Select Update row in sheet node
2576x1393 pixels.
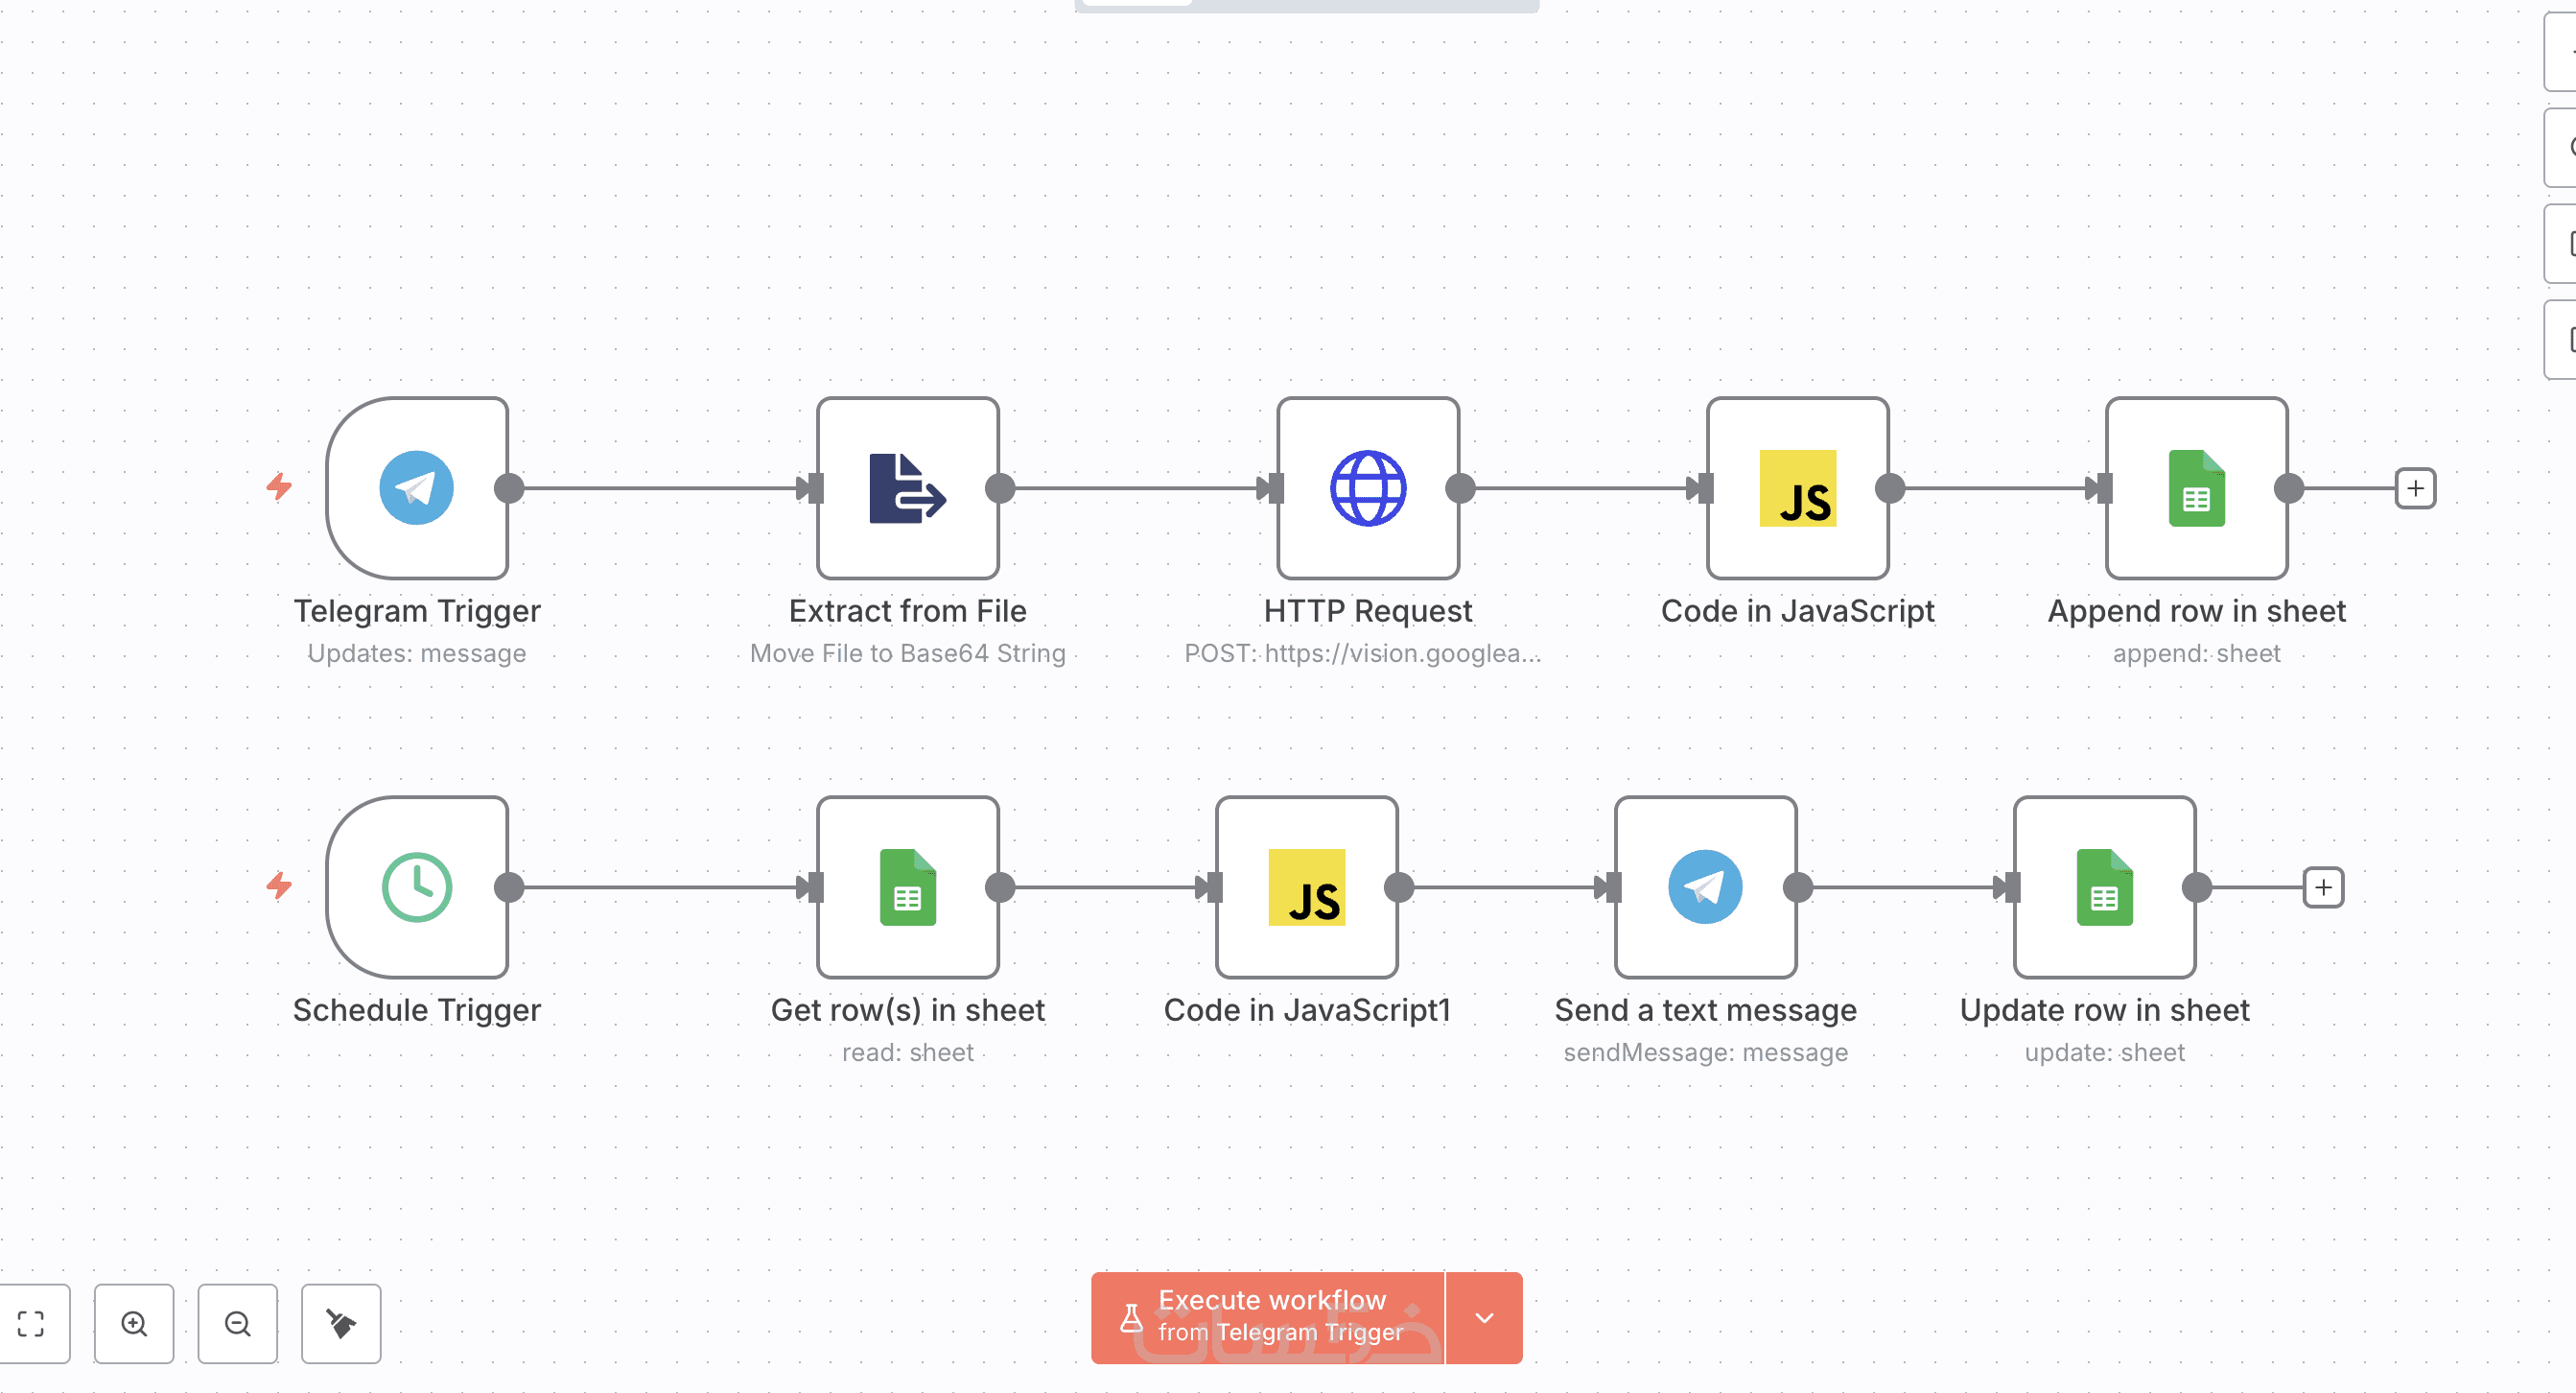pyautogui.click(x=2104, y=887)
